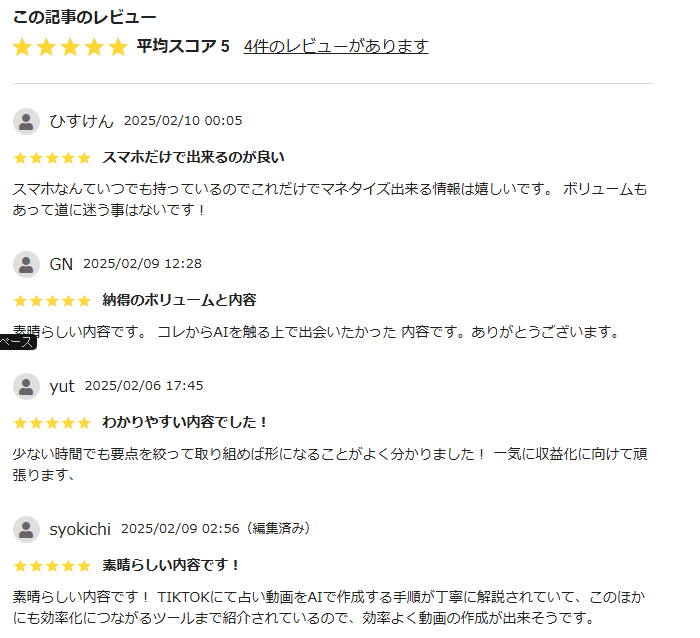Open reviewer name yut

click(62, 386)
